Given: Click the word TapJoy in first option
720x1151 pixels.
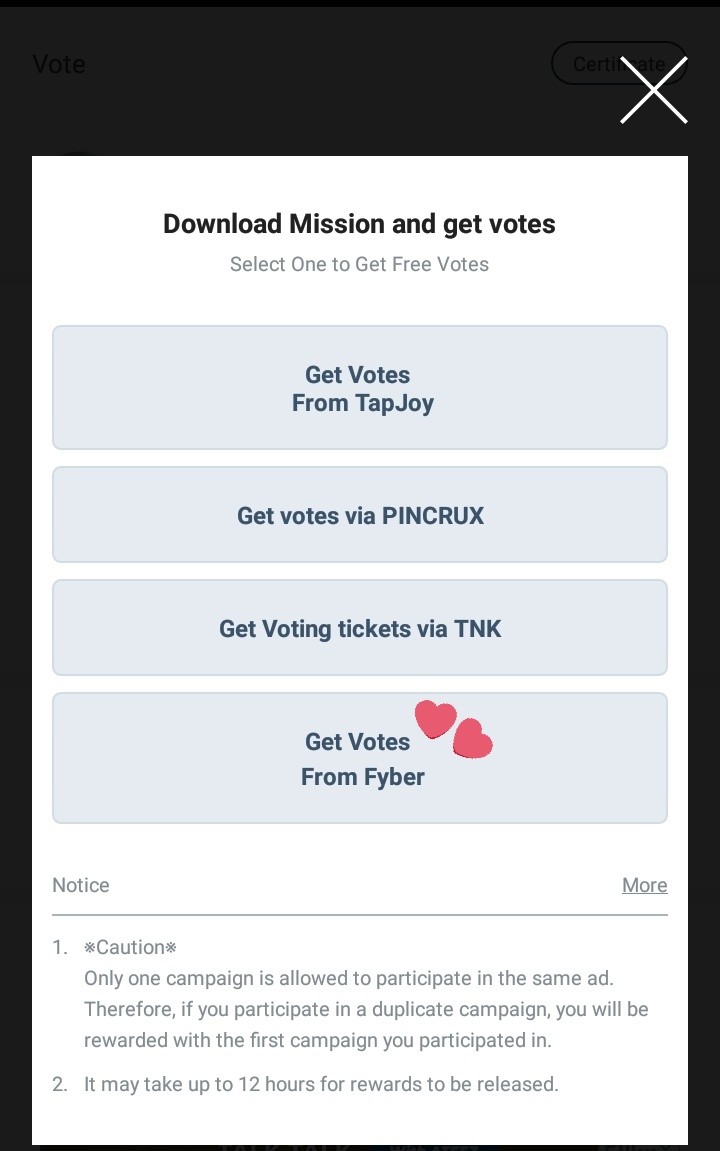Looking at the screenshot, I should click(x=394, y=403).
